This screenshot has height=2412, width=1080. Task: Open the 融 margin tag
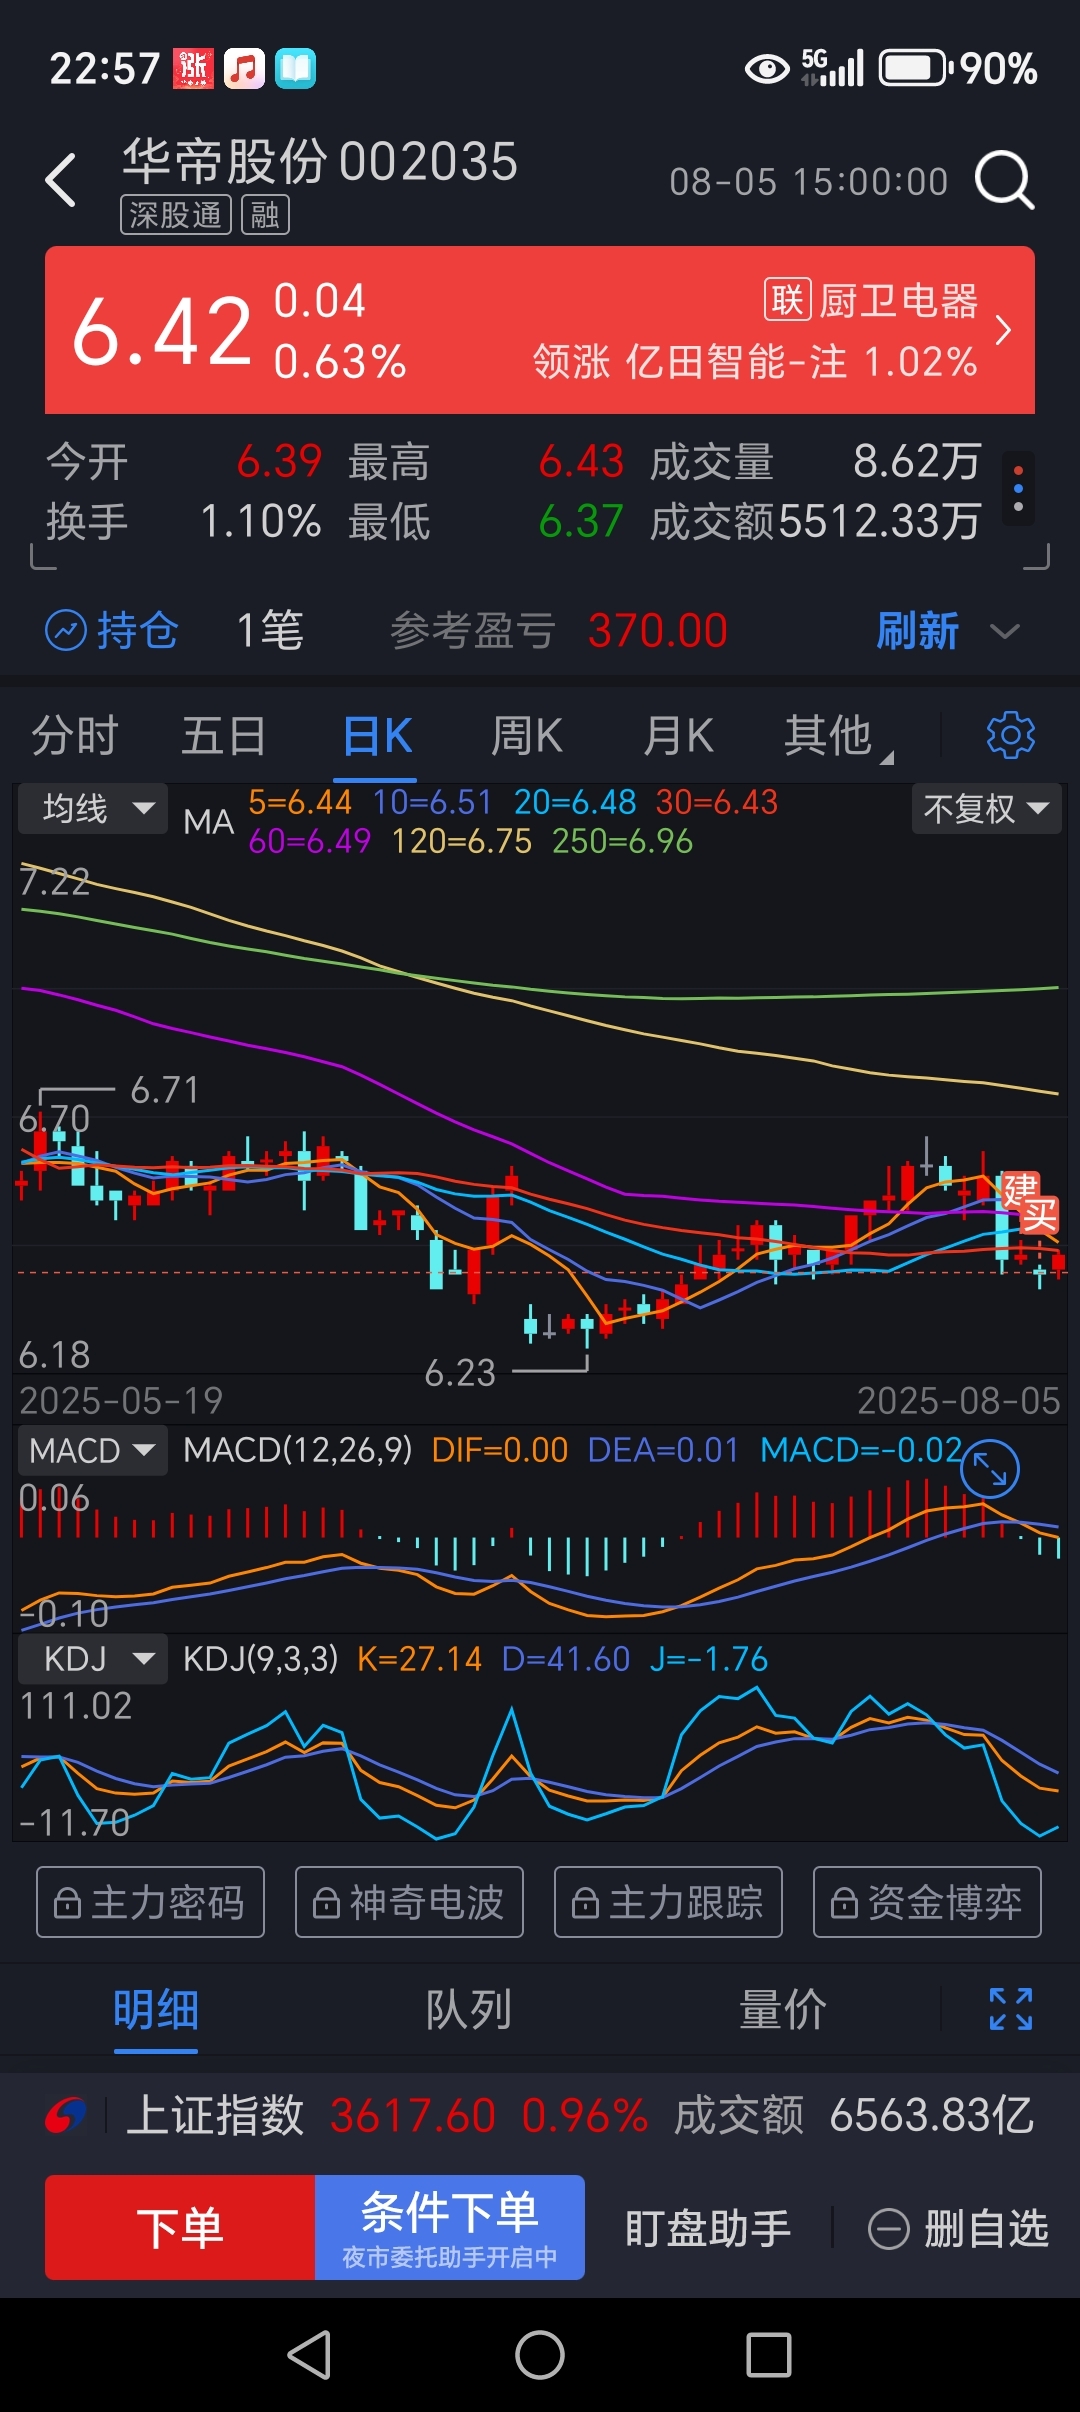point(265,215)
